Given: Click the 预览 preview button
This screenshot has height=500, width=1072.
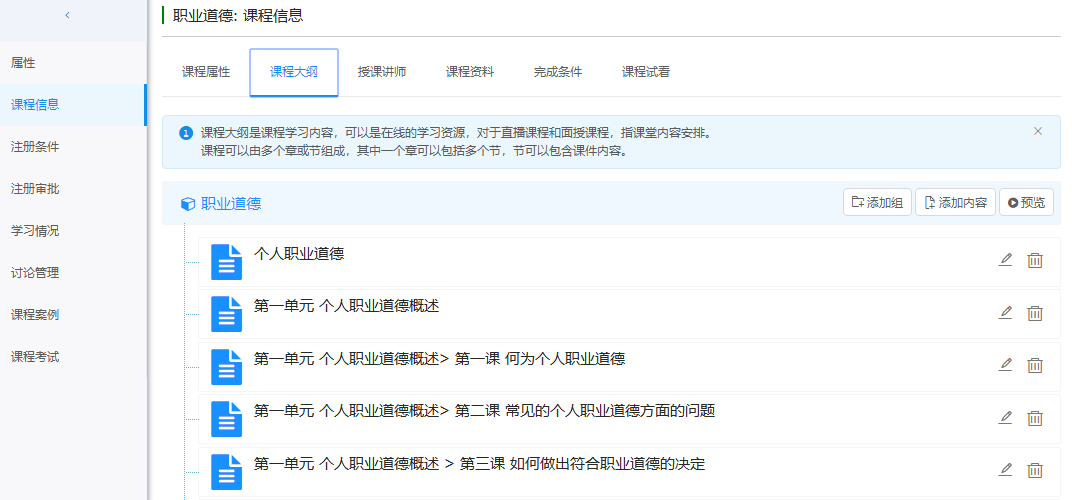Looking at the screenshot, I should [1026, 203].
